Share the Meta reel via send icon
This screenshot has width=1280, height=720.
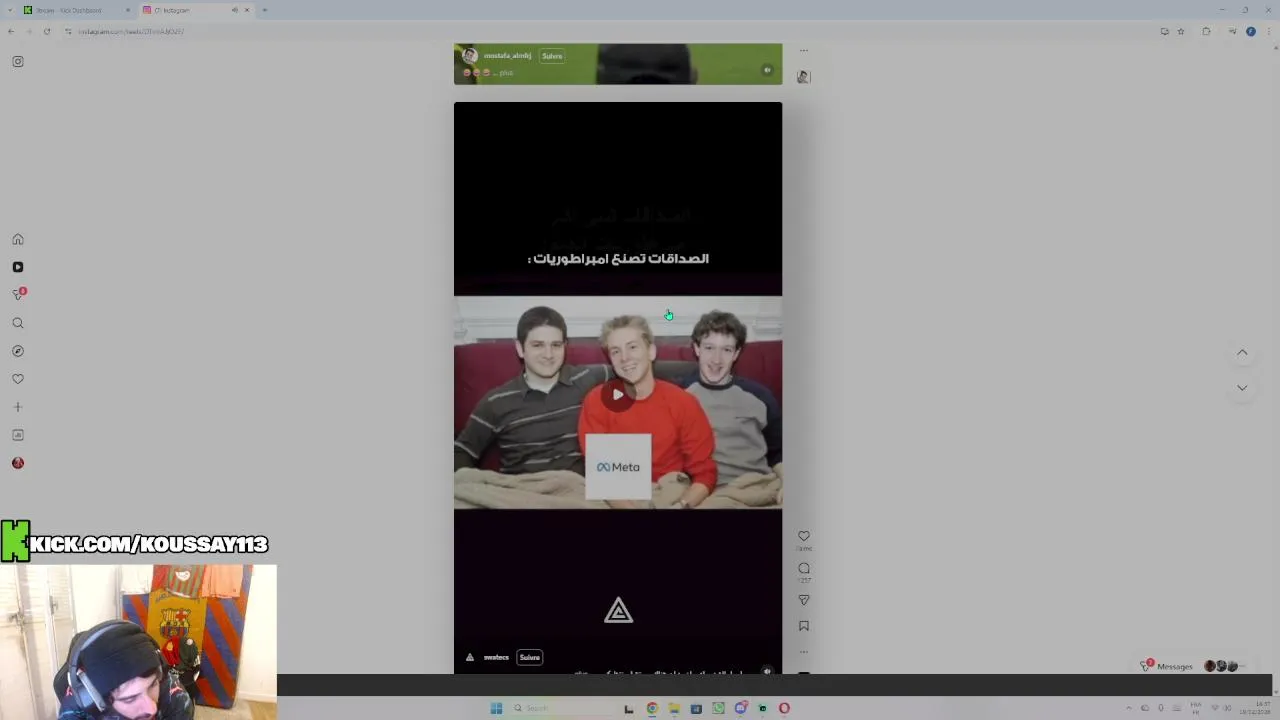[x=804, y=600]
